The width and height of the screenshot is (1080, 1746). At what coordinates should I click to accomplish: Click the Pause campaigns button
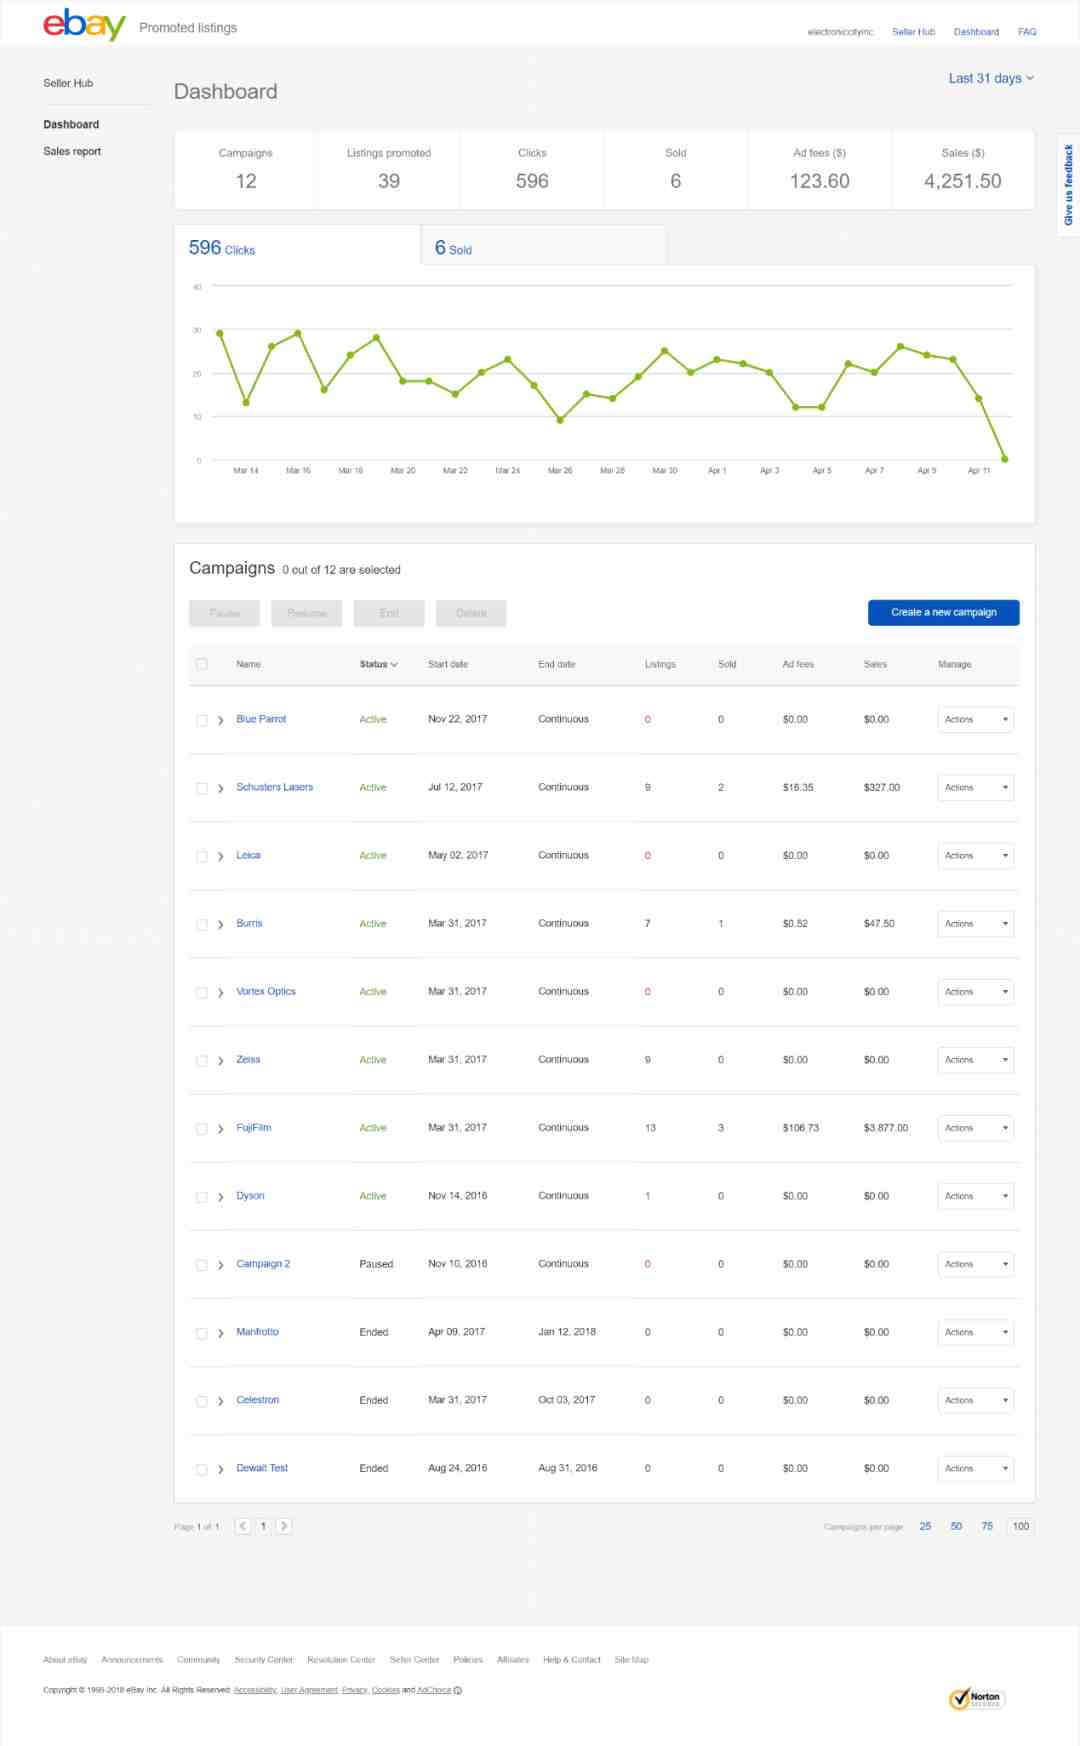[x=224, y=613]
